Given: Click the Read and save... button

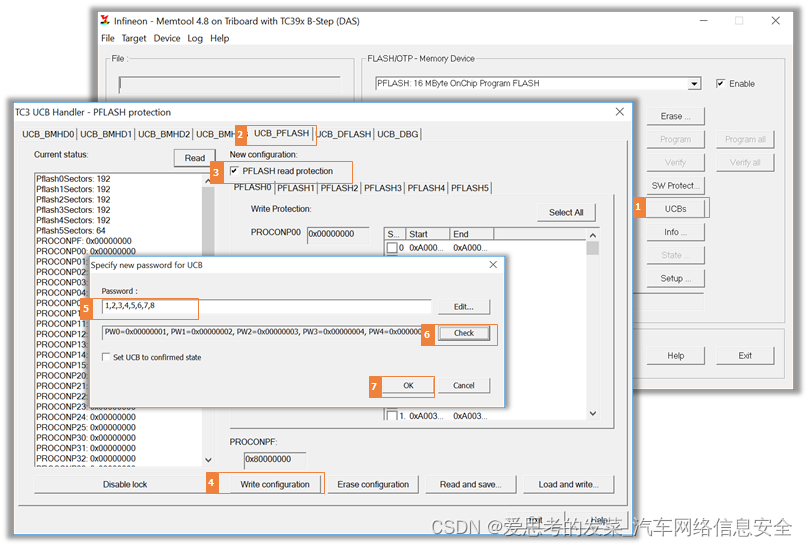Looking at the screenshot, I should [x=470, y=484].
